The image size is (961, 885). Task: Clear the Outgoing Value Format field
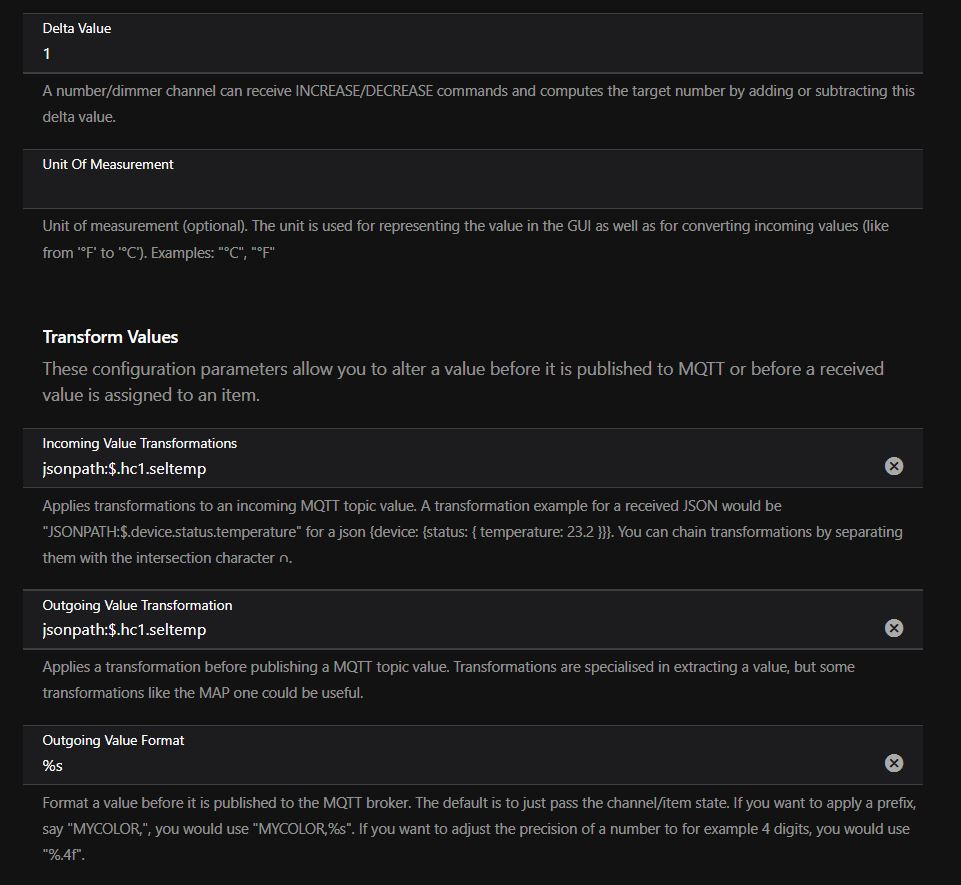coord(894,763)
